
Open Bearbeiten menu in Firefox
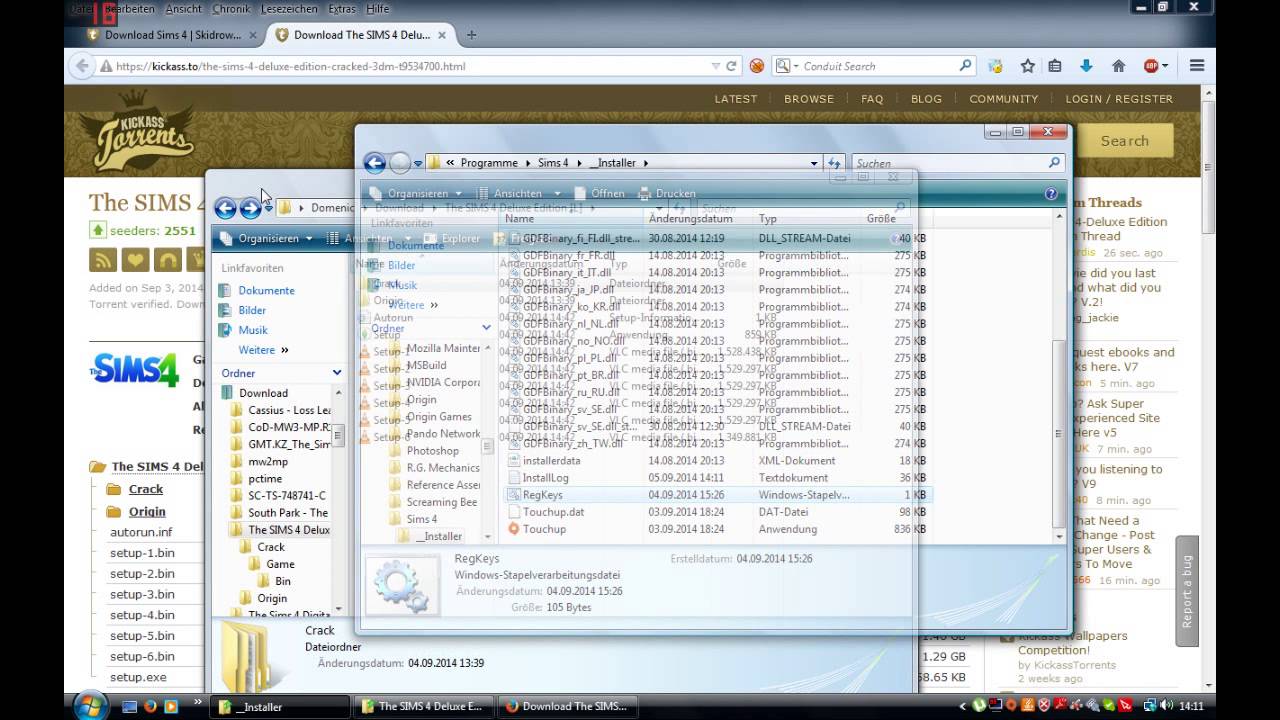tap(130, 8)
